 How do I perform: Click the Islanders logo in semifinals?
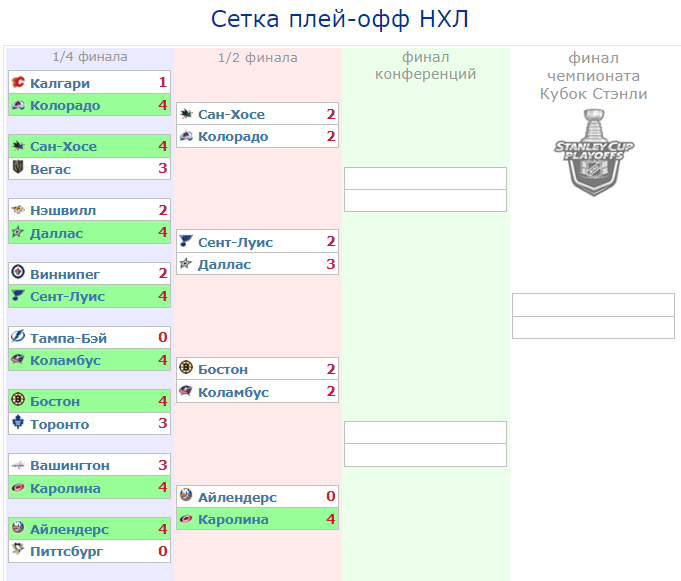186,495
